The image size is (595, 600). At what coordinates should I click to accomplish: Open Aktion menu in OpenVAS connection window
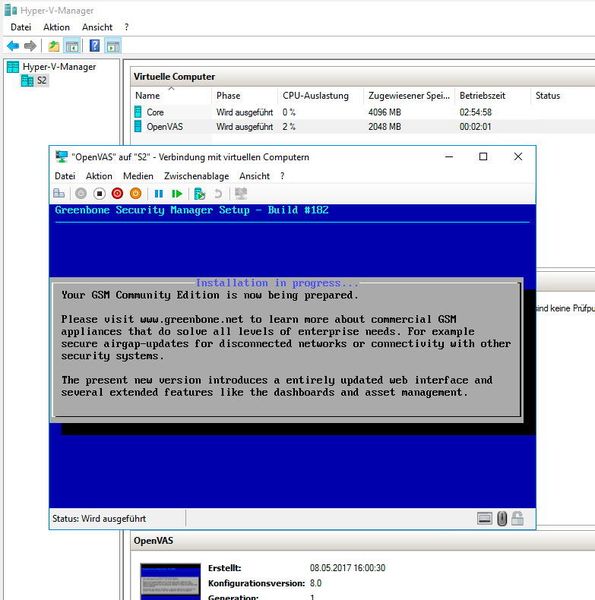tap(99, 176)
